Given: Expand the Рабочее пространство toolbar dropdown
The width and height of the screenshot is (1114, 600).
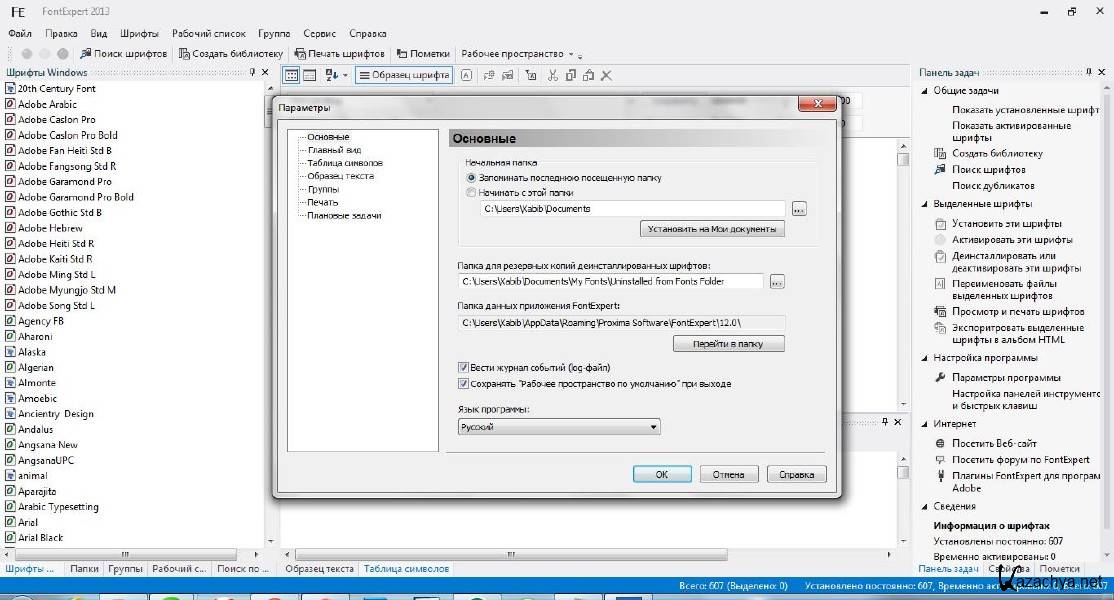Looking at the screenshot, I should 570,54.
